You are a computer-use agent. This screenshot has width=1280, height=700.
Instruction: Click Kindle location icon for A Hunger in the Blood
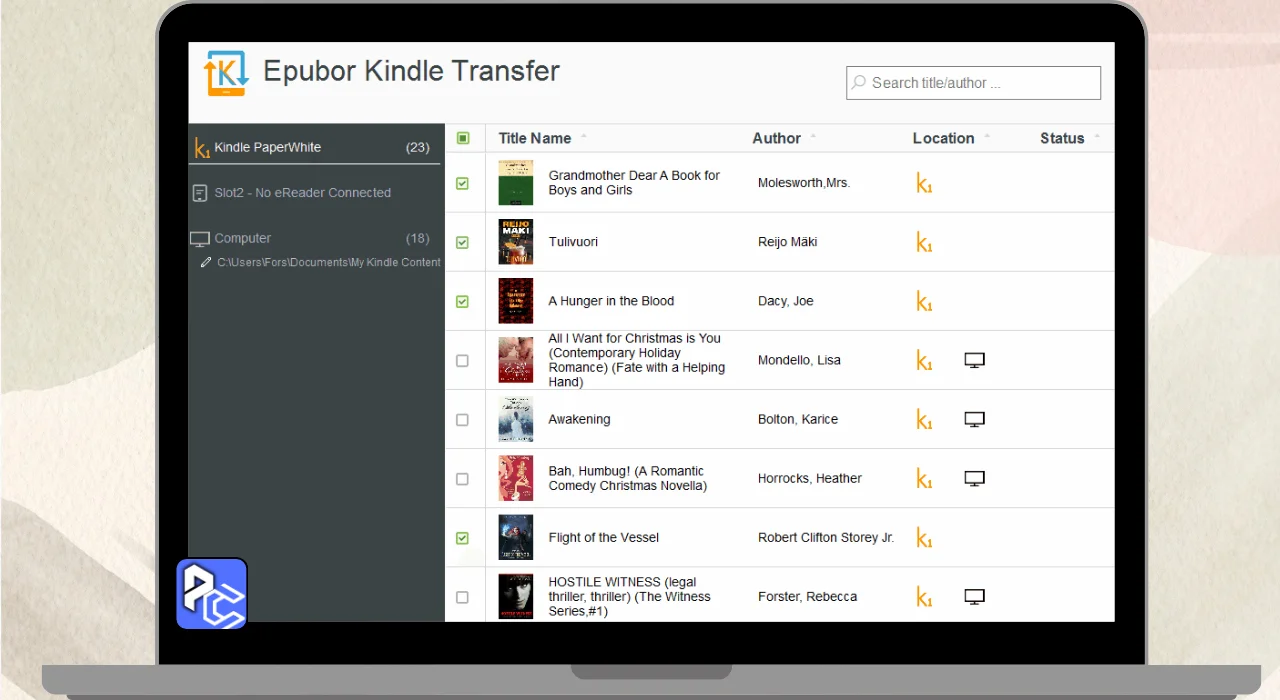[x=924, y=301]
